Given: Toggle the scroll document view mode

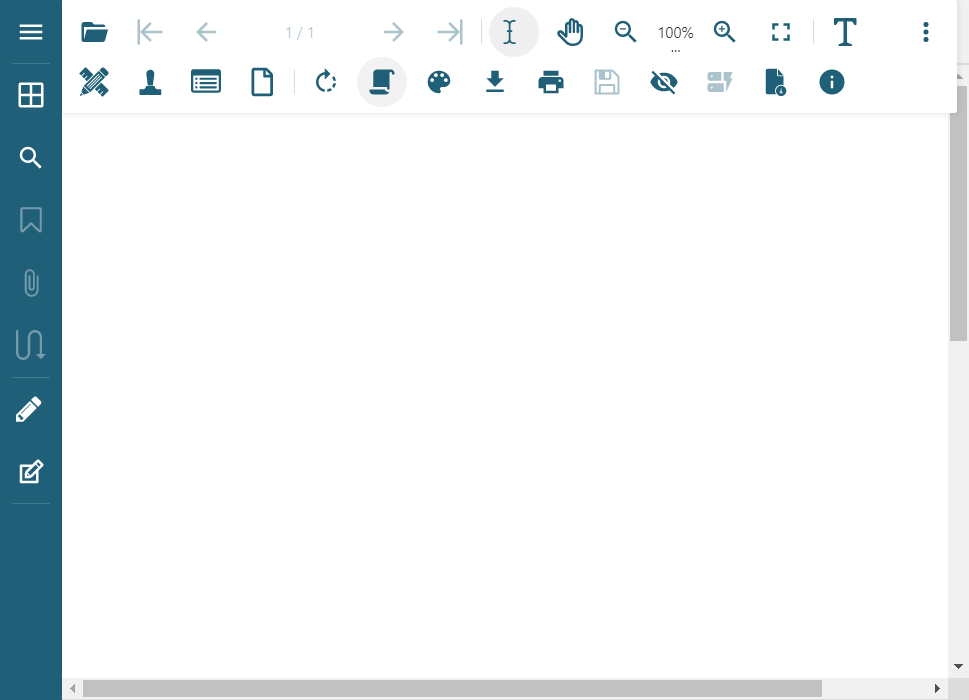Looking at the screenshot, I should [382, 82].
